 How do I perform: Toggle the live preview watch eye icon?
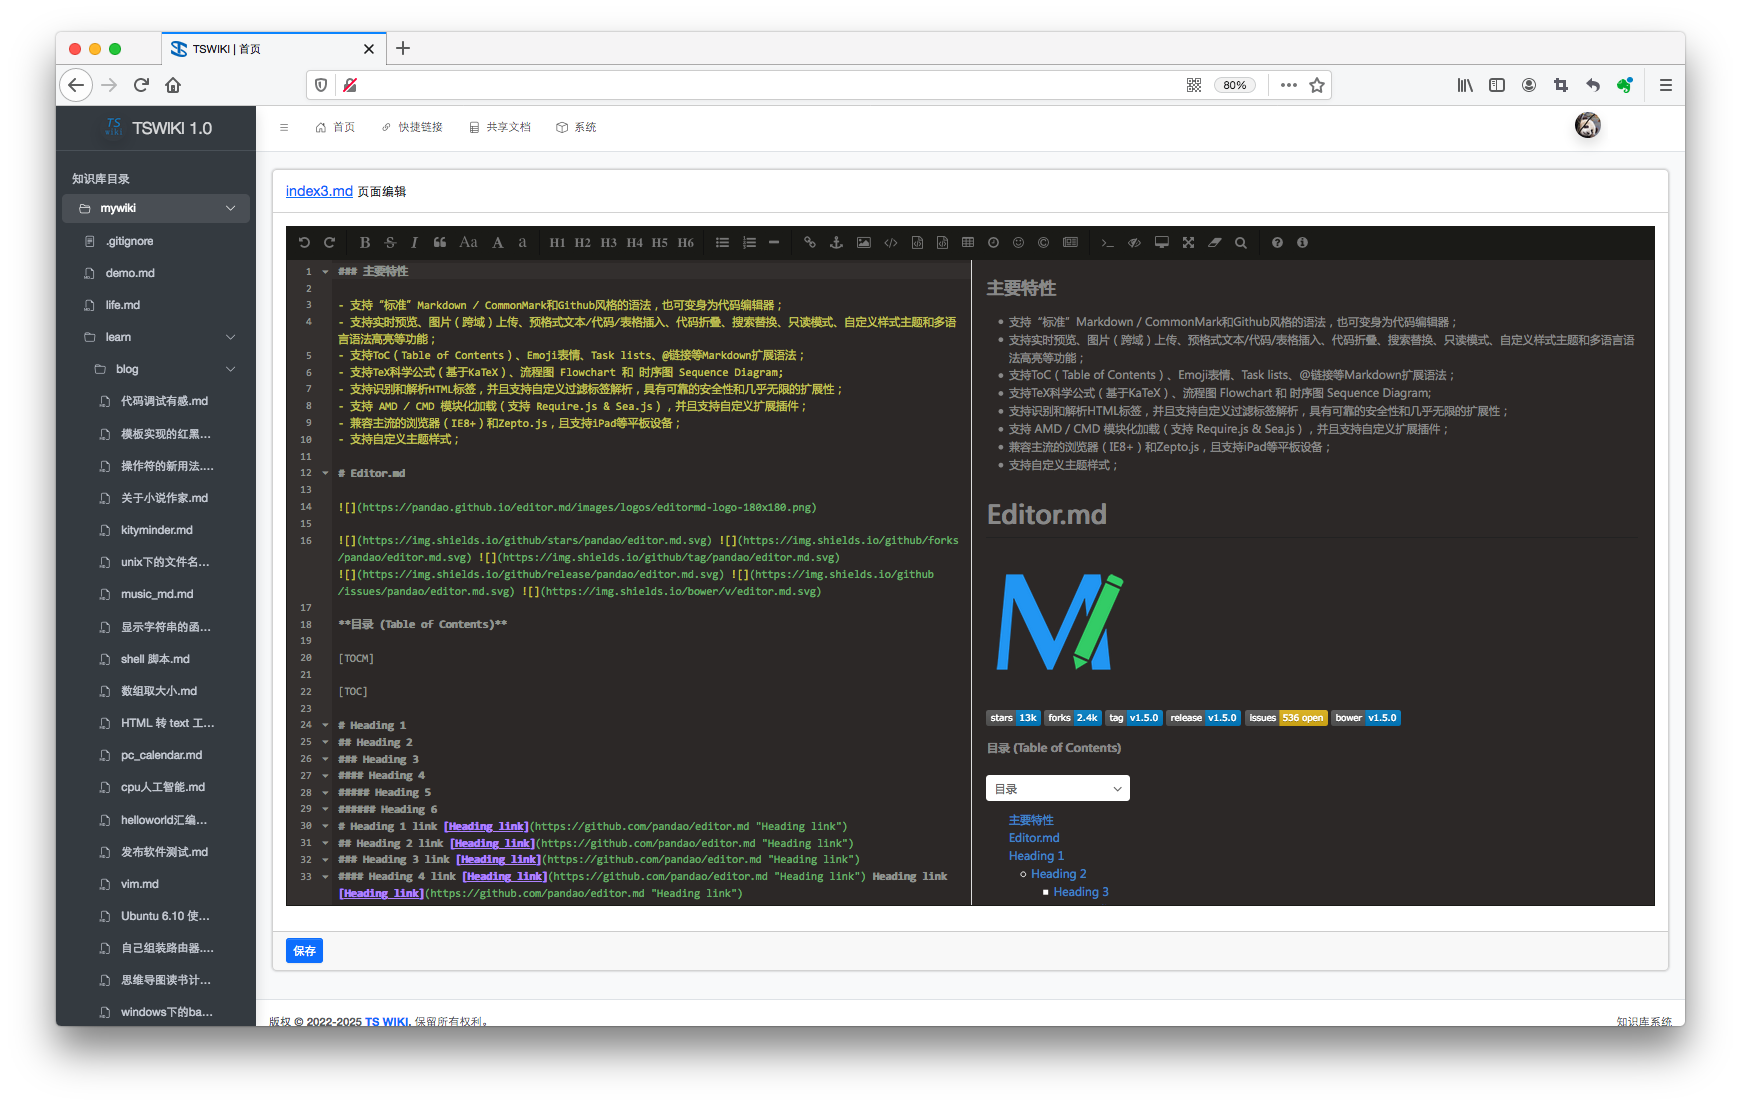point(1134,242)
